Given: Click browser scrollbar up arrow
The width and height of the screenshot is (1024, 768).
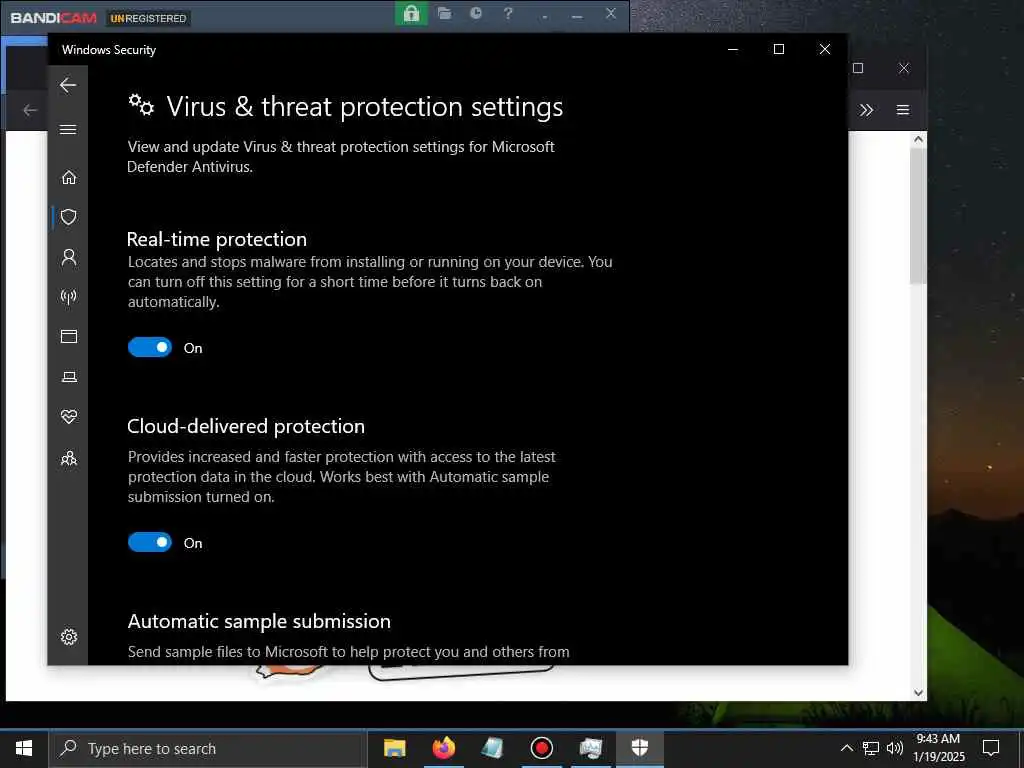Looking at the screenshot, I should 918,139.
